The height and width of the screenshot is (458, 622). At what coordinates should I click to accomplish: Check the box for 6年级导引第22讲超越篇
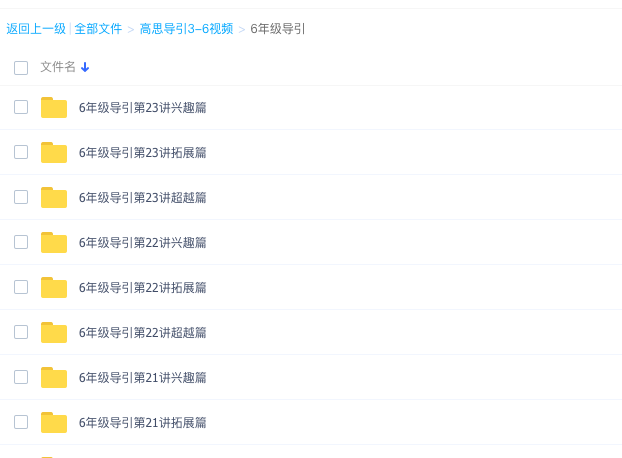tap(21, 332)
